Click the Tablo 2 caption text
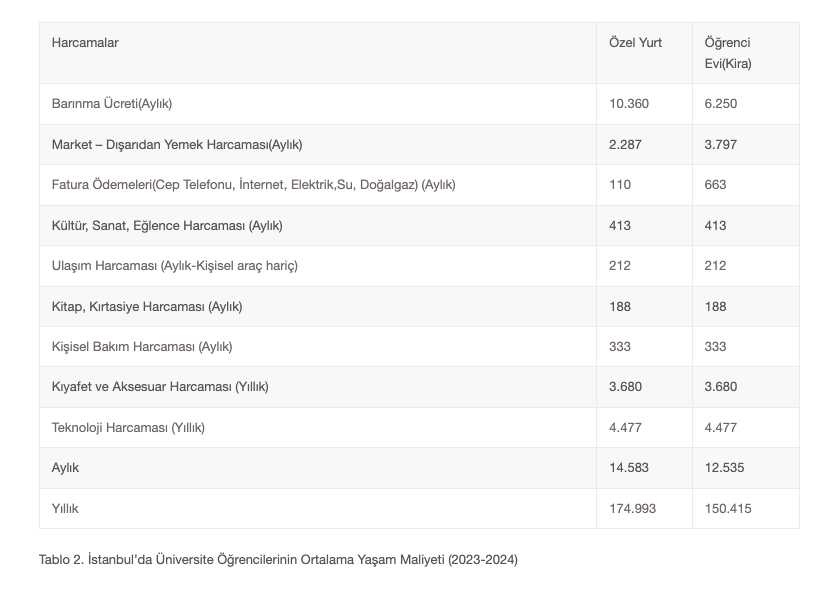 [x=278, y=559]
